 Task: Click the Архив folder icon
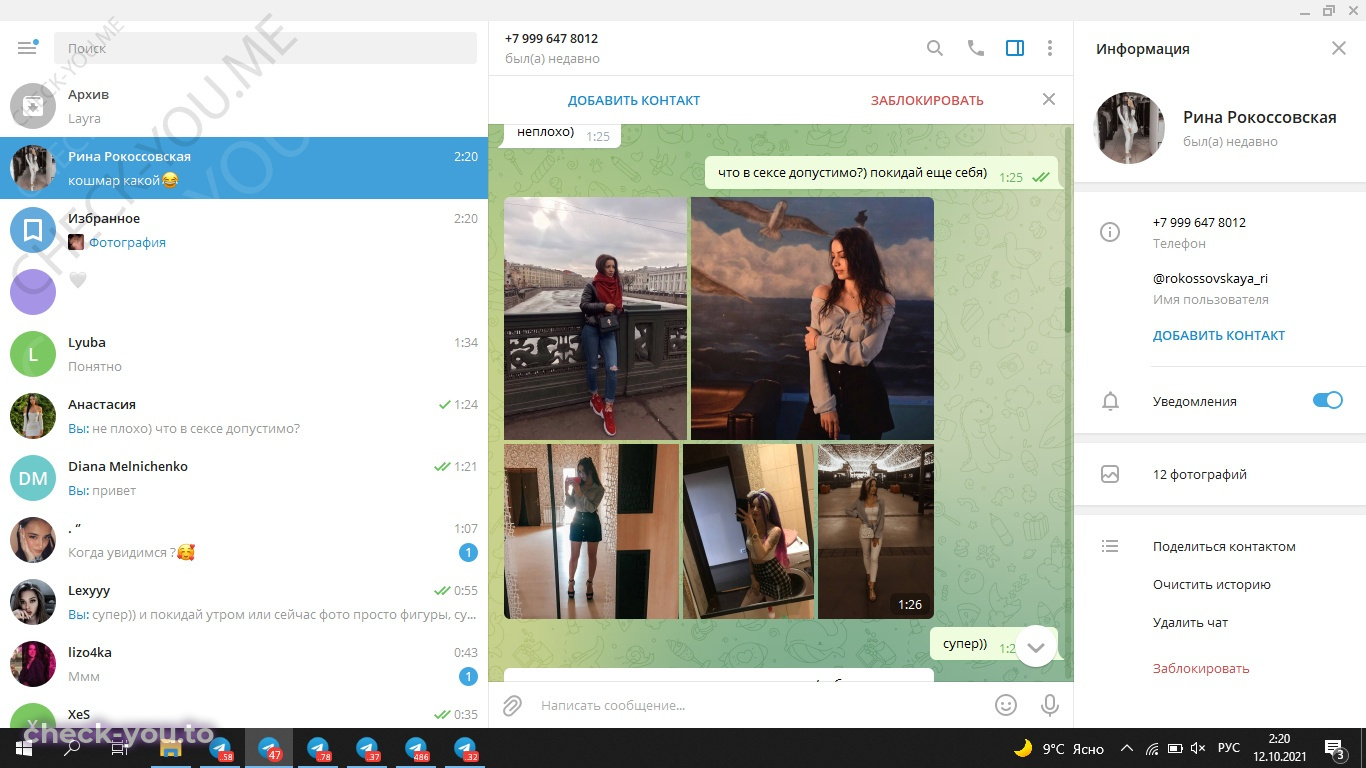click(33, 106)
